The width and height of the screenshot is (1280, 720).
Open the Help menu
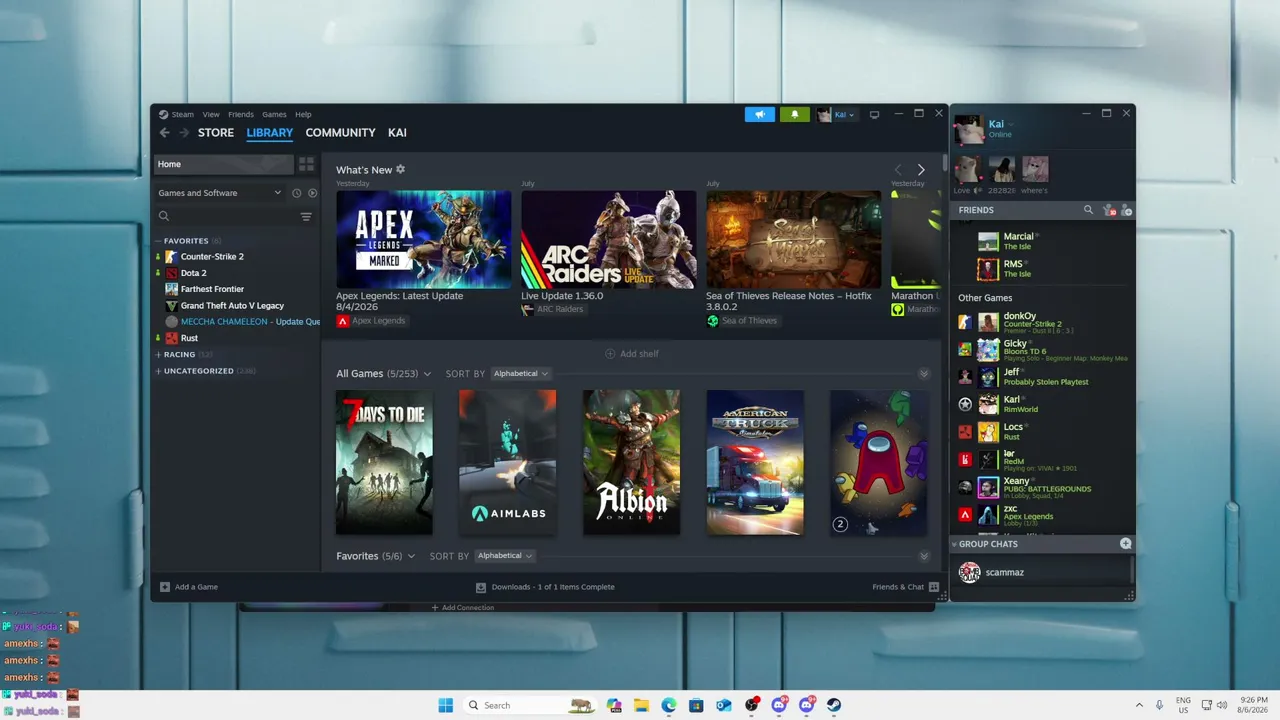tap(303, 114)
